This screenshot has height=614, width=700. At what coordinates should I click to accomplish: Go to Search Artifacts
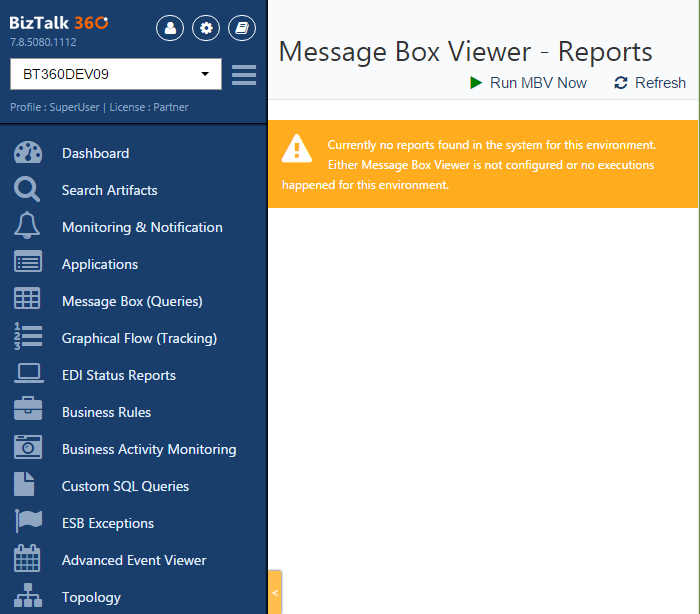point(109,190)
